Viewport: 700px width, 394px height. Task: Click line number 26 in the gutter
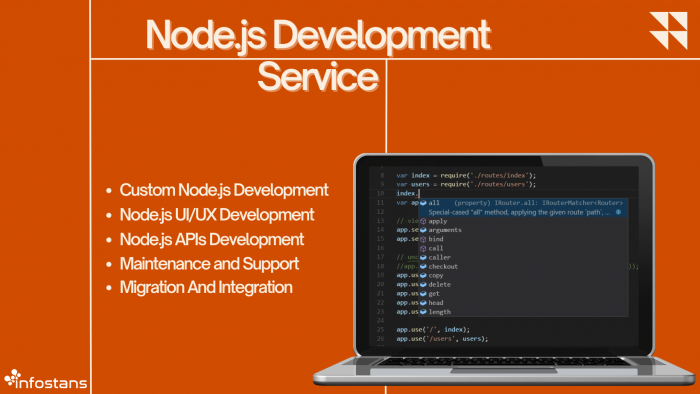coord(380,339)
